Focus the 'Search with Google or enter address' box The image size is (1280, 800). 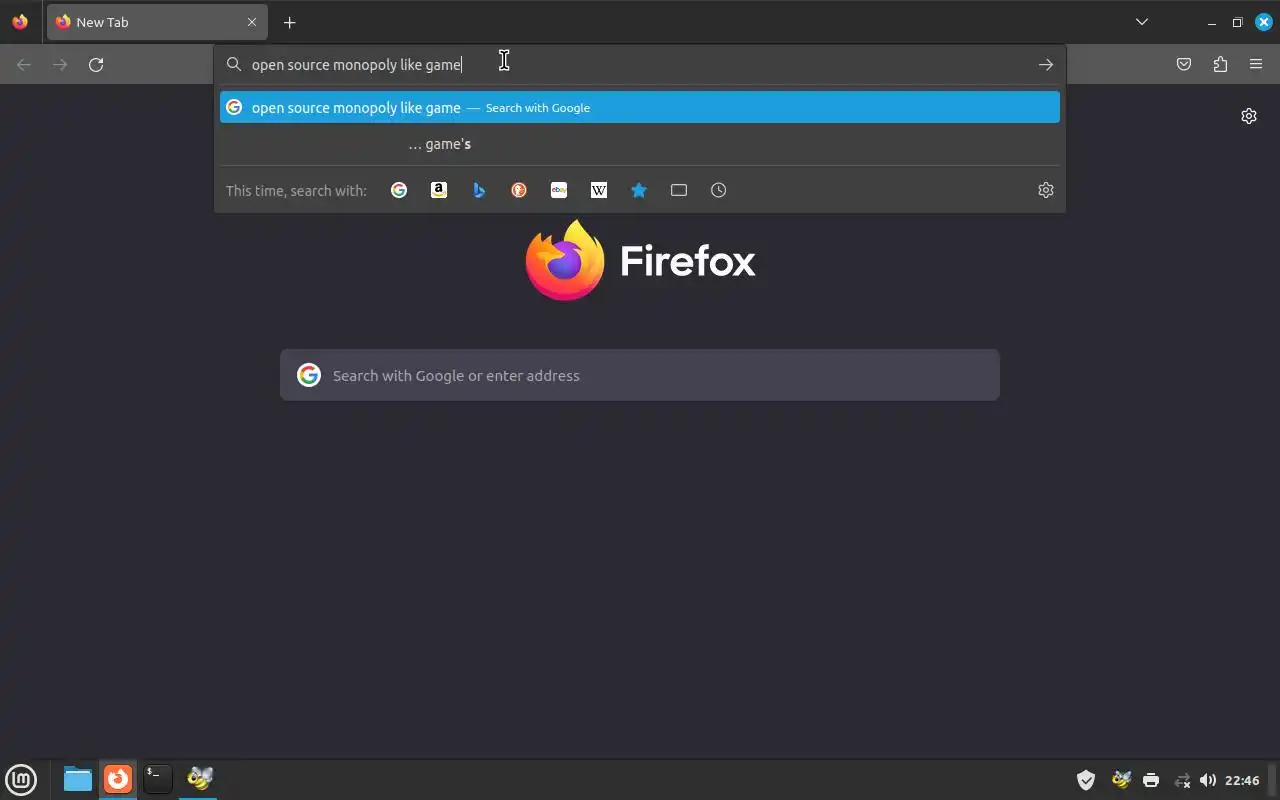tap(640, 375)
